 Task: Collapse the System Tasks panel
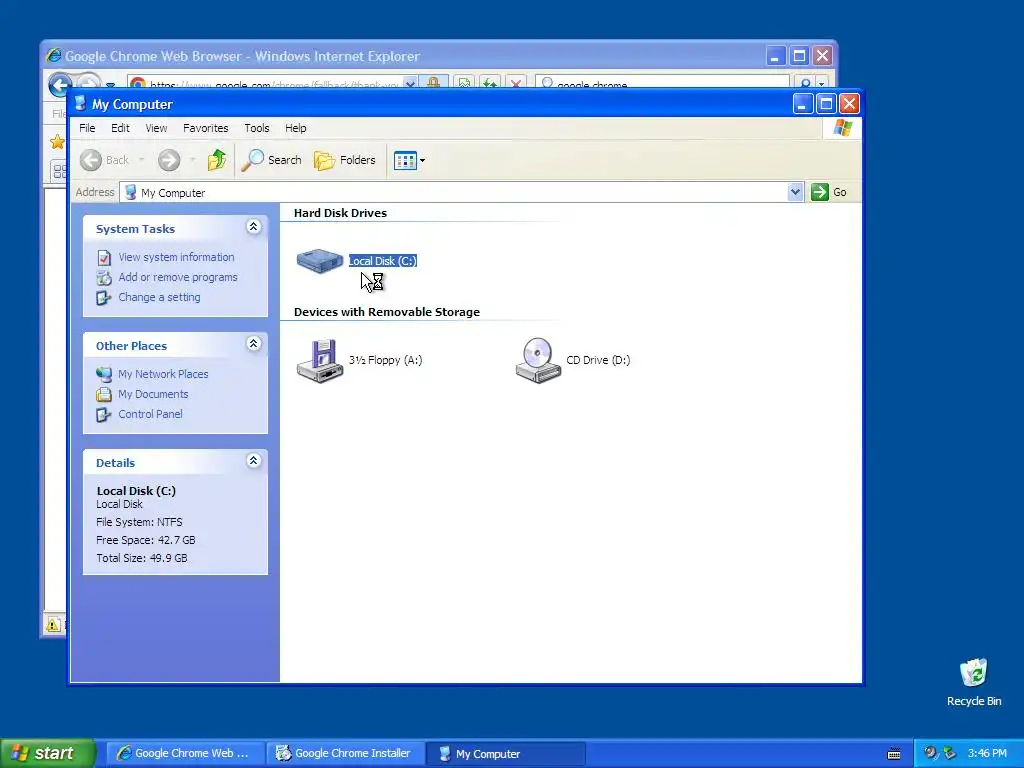coord(253,227)
